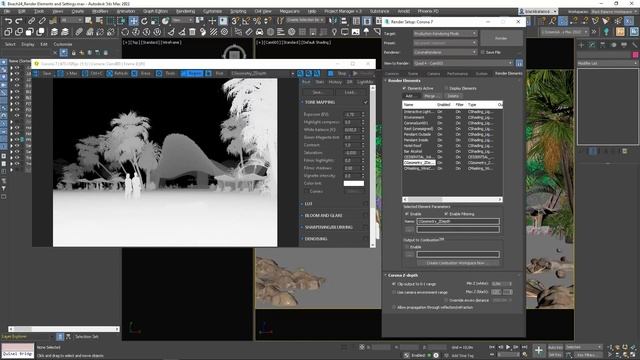The height and width of the screenshot is (360, 640).
Task: Click the render elements list horizontal scrollbar
Action: [452, 200]
